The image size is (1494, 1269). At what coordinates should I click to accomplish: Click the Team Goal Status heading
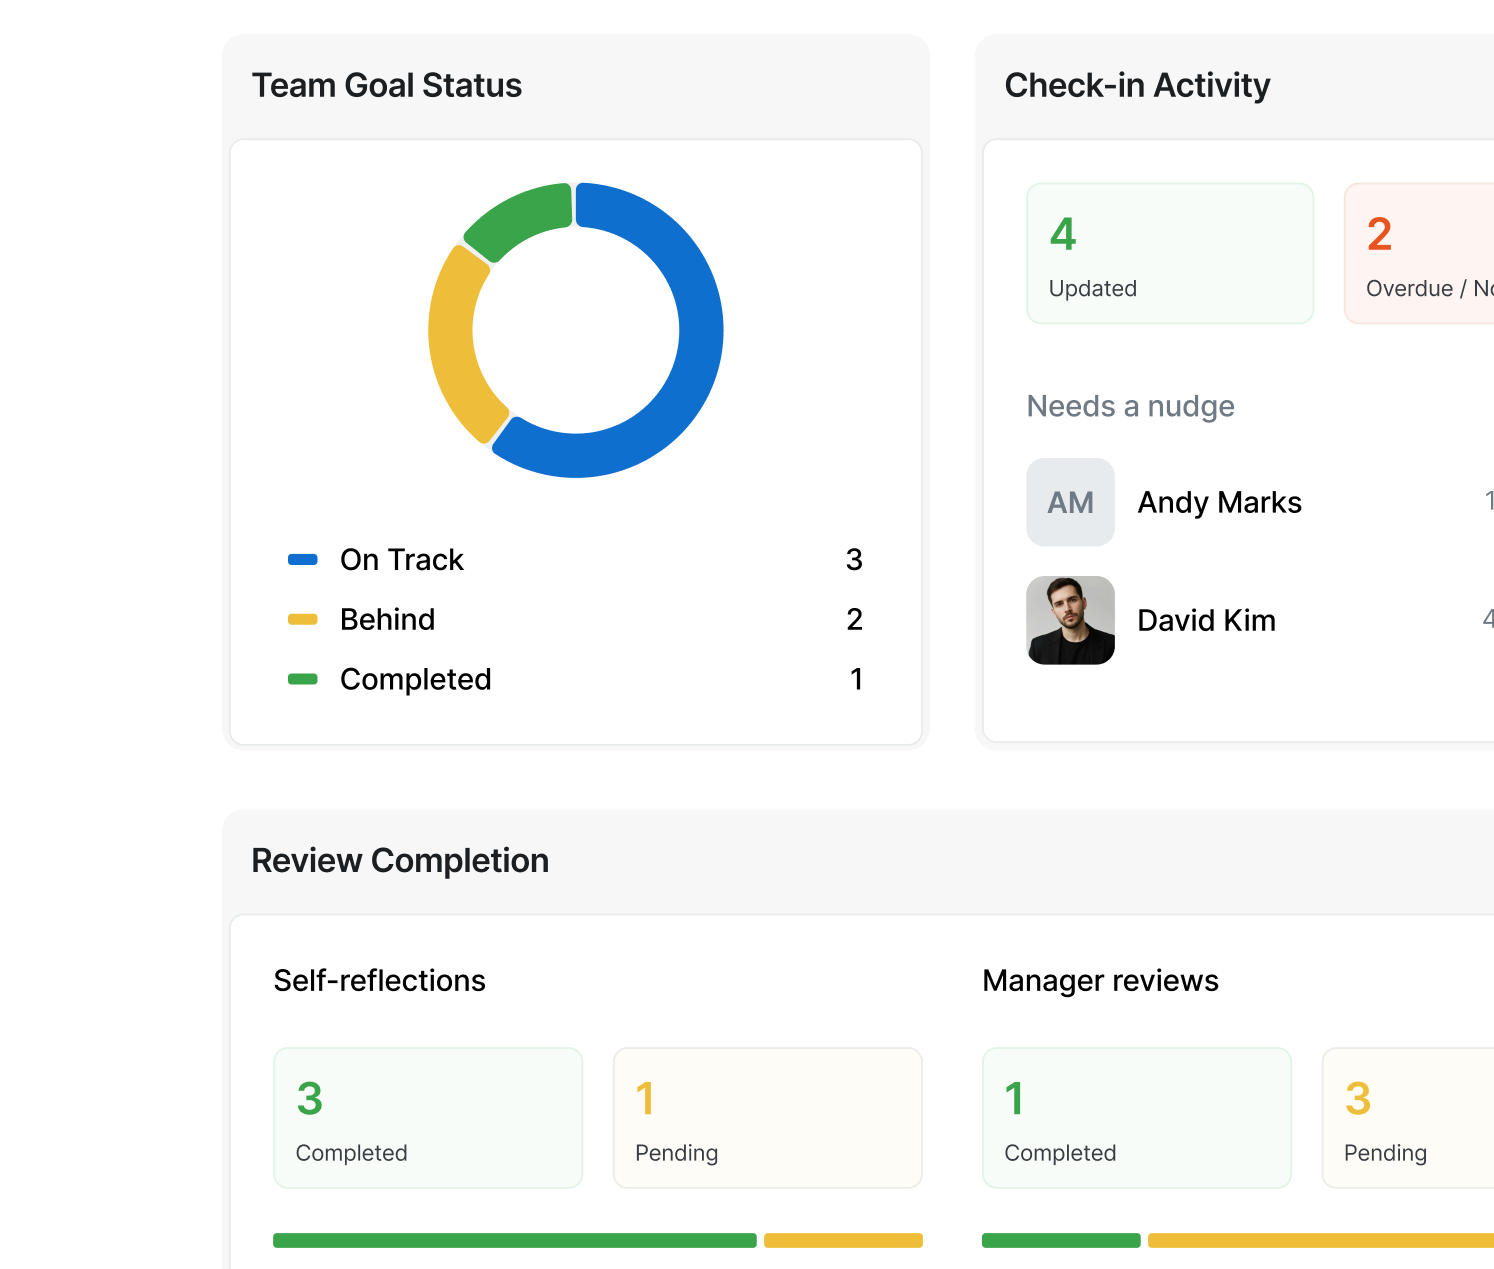pyautogui.click(x=387, y=85)
